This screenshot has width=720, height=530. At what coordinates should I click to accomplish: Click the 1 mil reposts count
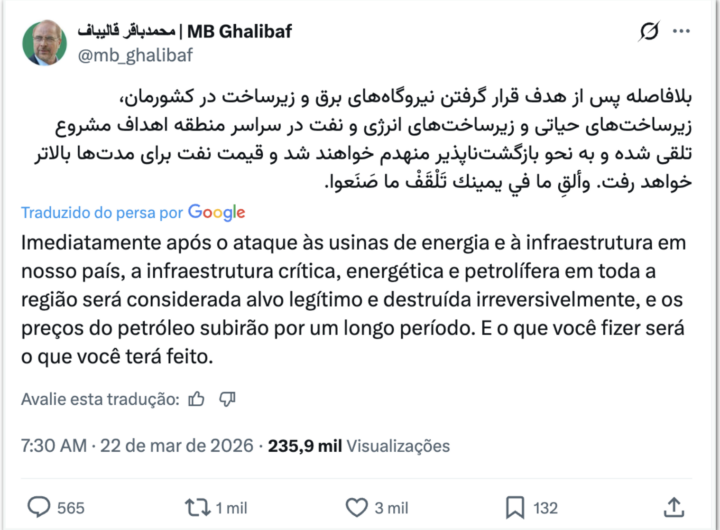pyautogui.click(x=231, y=508)
